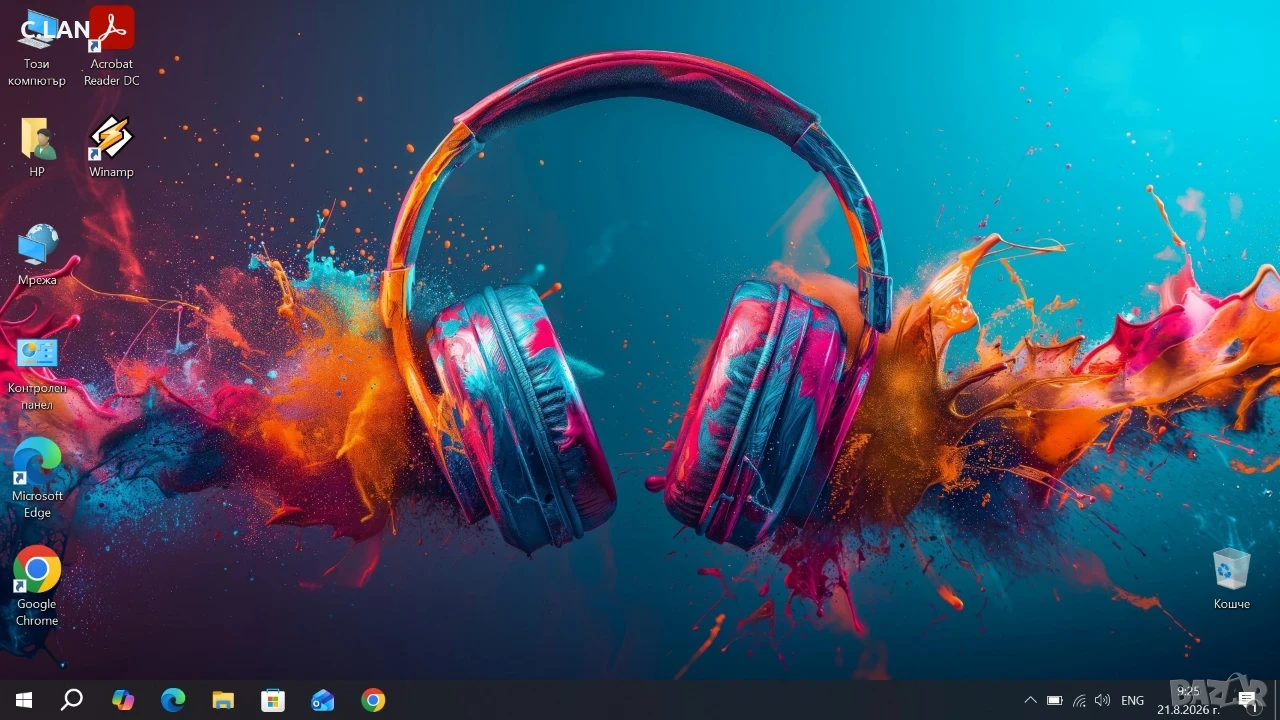This screenshot has height=720, width=1280.
Task: Open the Кошче recycle bin
Action: point(1231,578)
